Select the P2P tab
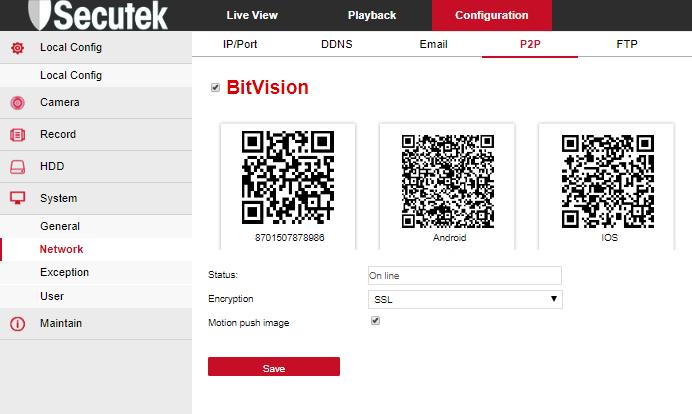The width and height of the screenshot is (692, 414). coord(530,44)
